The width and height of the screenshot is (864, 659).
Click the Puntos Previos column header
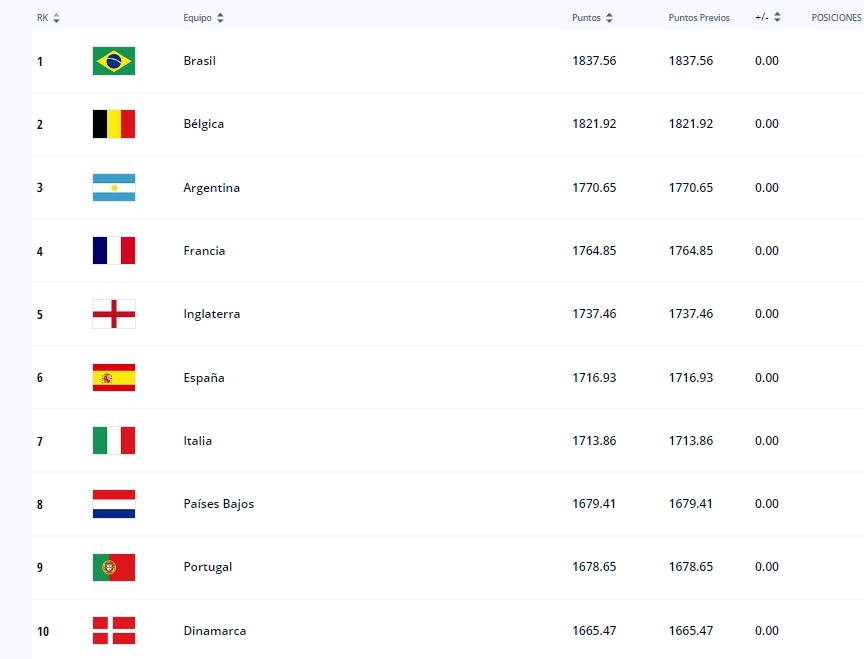coord(699,18)
